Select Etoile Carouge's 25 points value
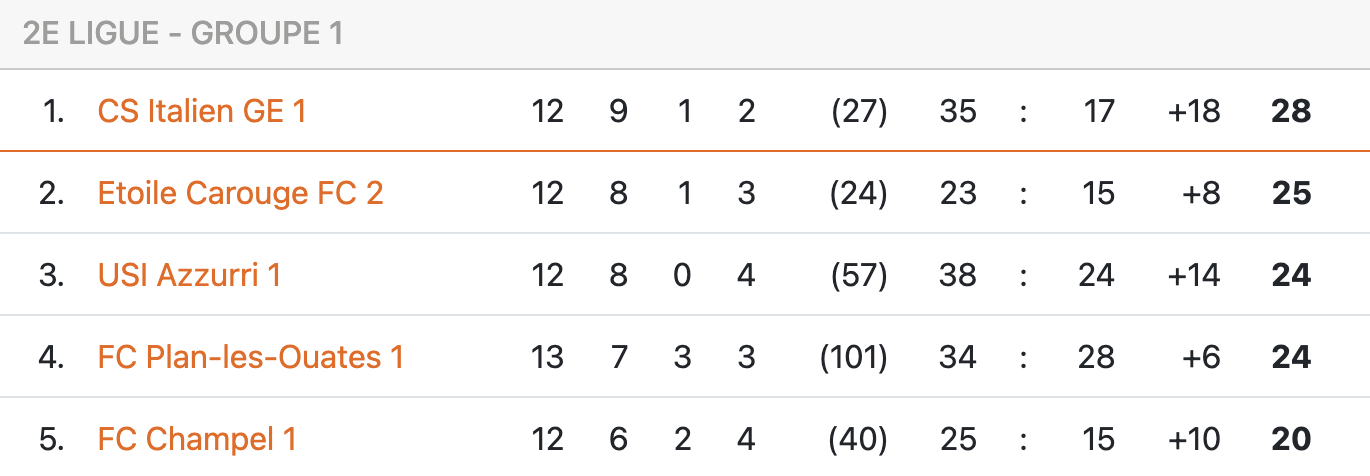This screenshot has height=476, width=1370. [1290, 193]
